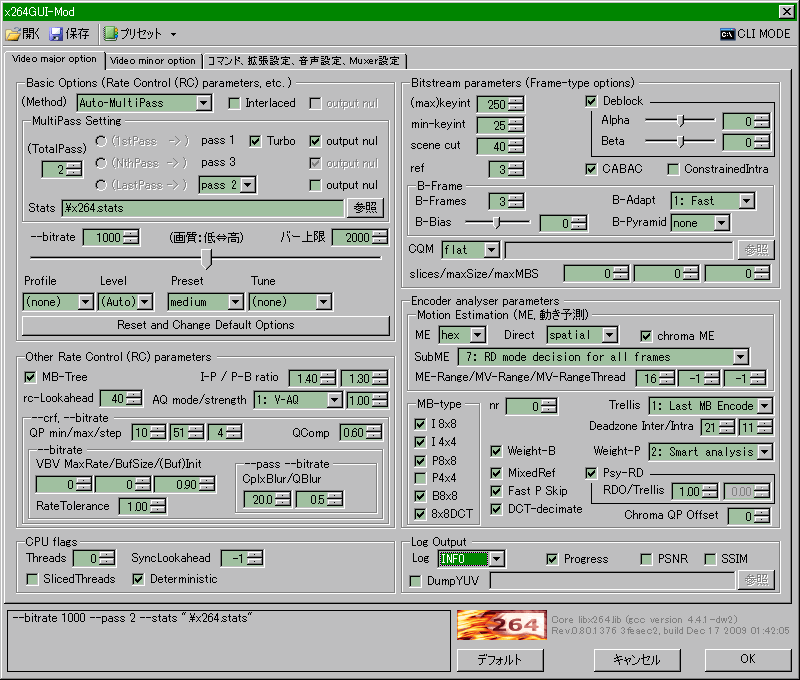The height and width of the screenshot is (680, 800).
Task: Toggle the Deblock checkbox
Action: tap(591, 102)
